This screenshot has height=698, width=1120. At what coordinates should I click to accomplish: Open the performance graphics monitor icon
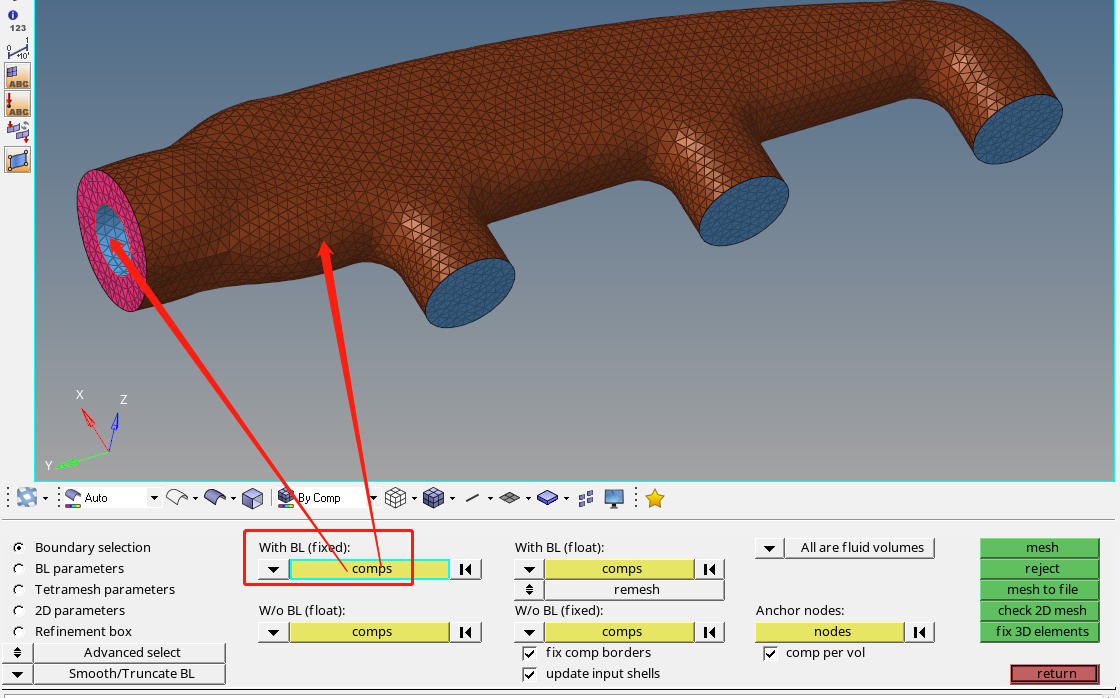point(616,497)
